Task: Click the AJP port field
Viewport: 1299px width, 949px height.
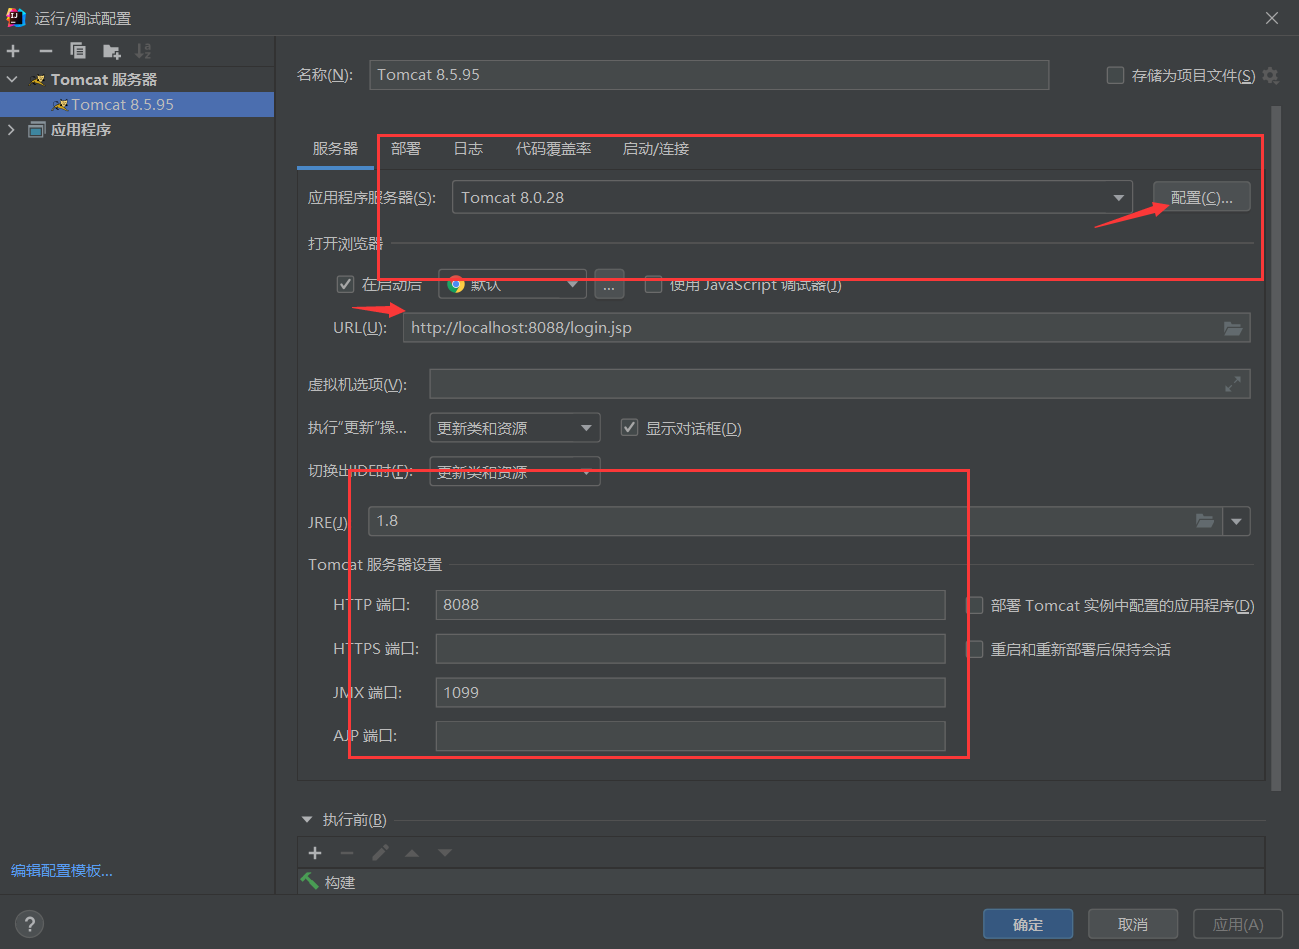Action: pos(690,736)
